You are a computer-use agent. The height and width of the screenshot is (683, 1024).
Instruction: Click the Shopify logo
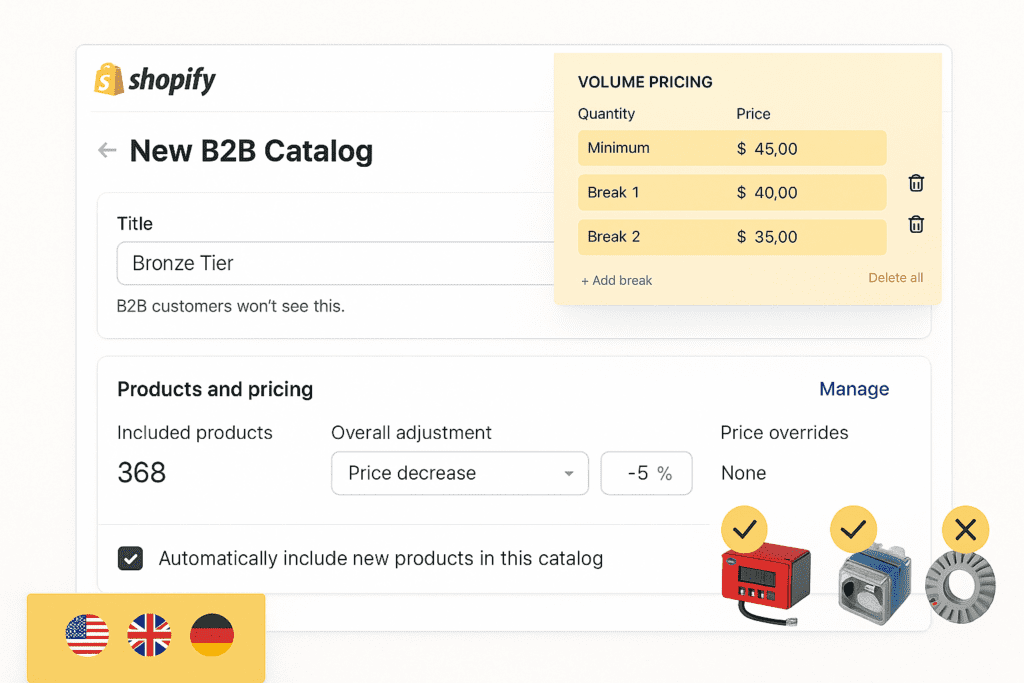(x=155, y=79)
